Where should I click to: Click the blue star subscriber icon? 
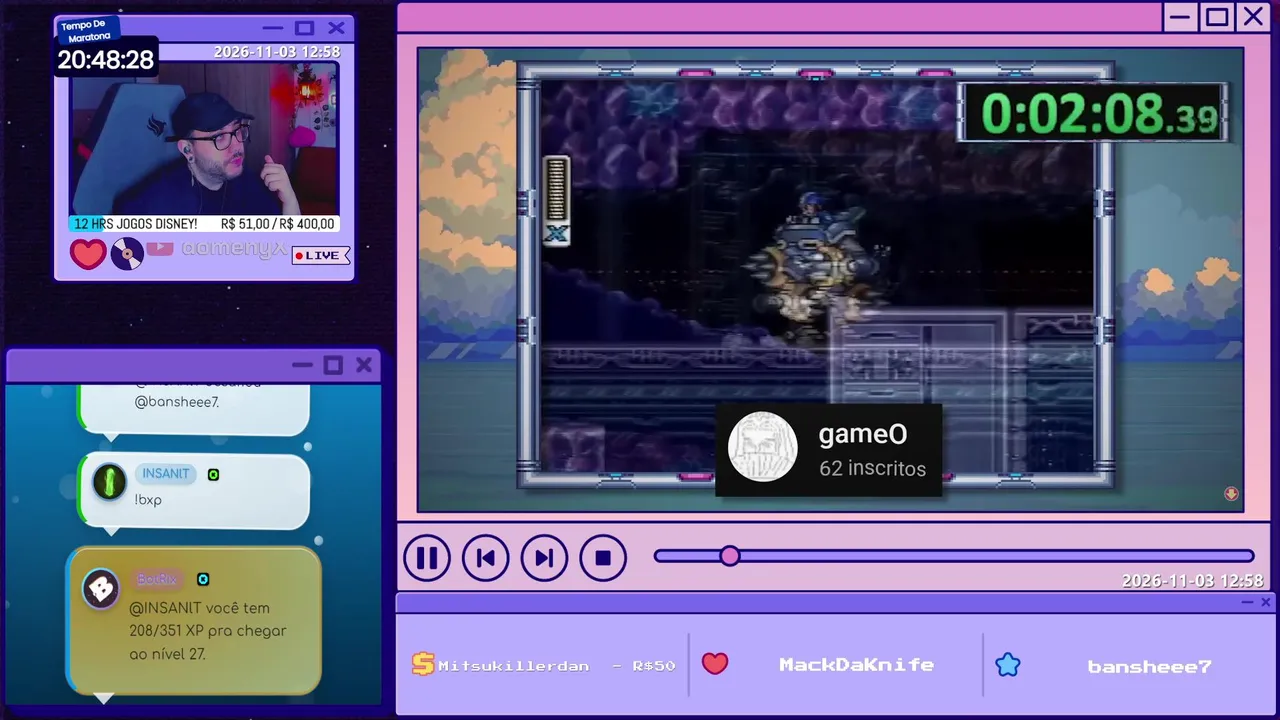click(x=1008, y=664)
